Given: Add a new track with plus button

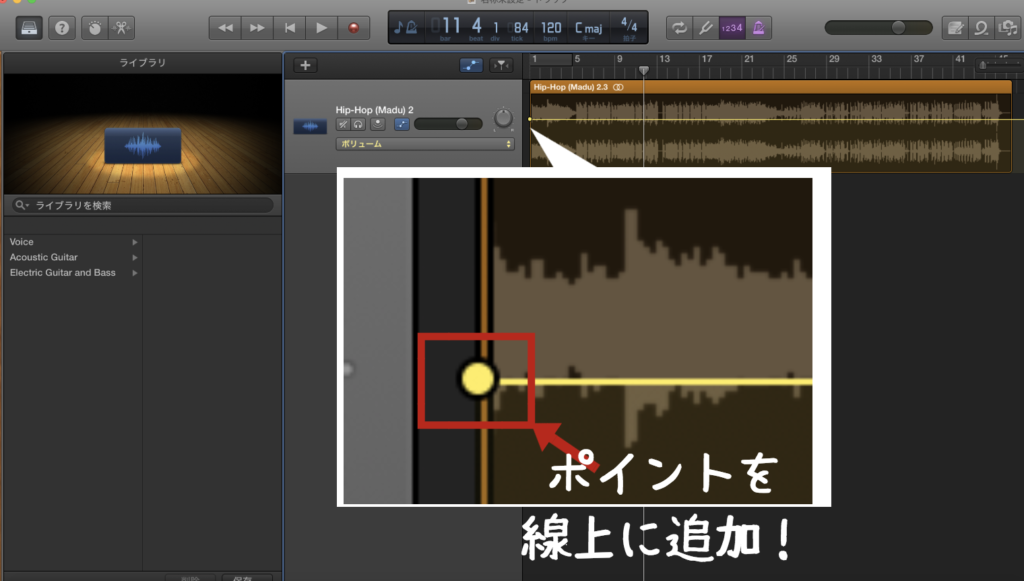Looking at the screenshot, I should click(x=305, y=65).
